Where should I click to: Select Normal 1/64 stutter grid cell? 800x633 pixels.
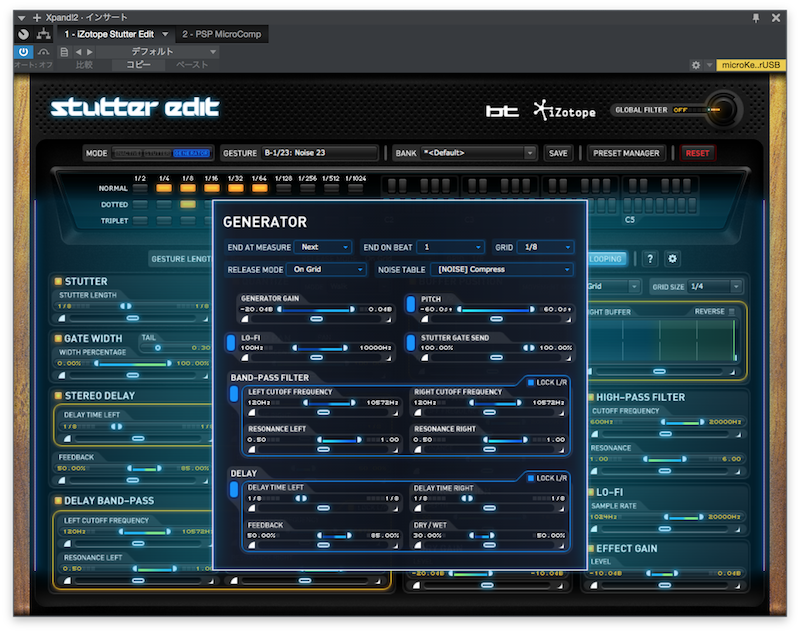point(259,188)
